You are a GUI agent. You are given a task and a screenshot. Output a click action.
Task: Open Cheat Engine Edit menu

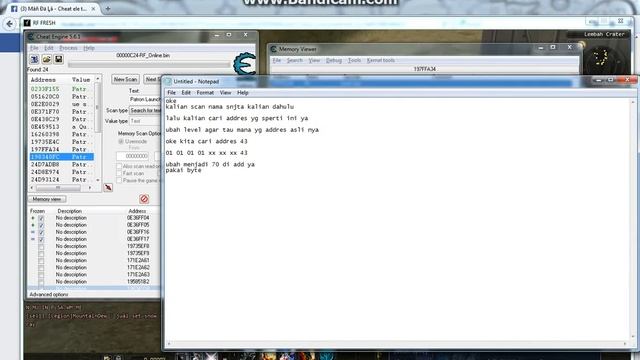coord(49,48)
